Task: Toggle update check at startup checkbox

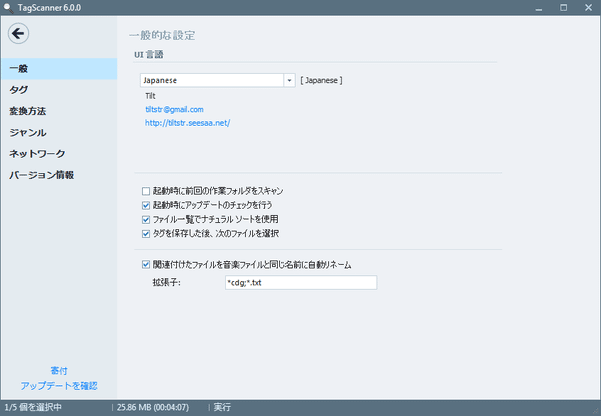Action: (x=146, y=205)
